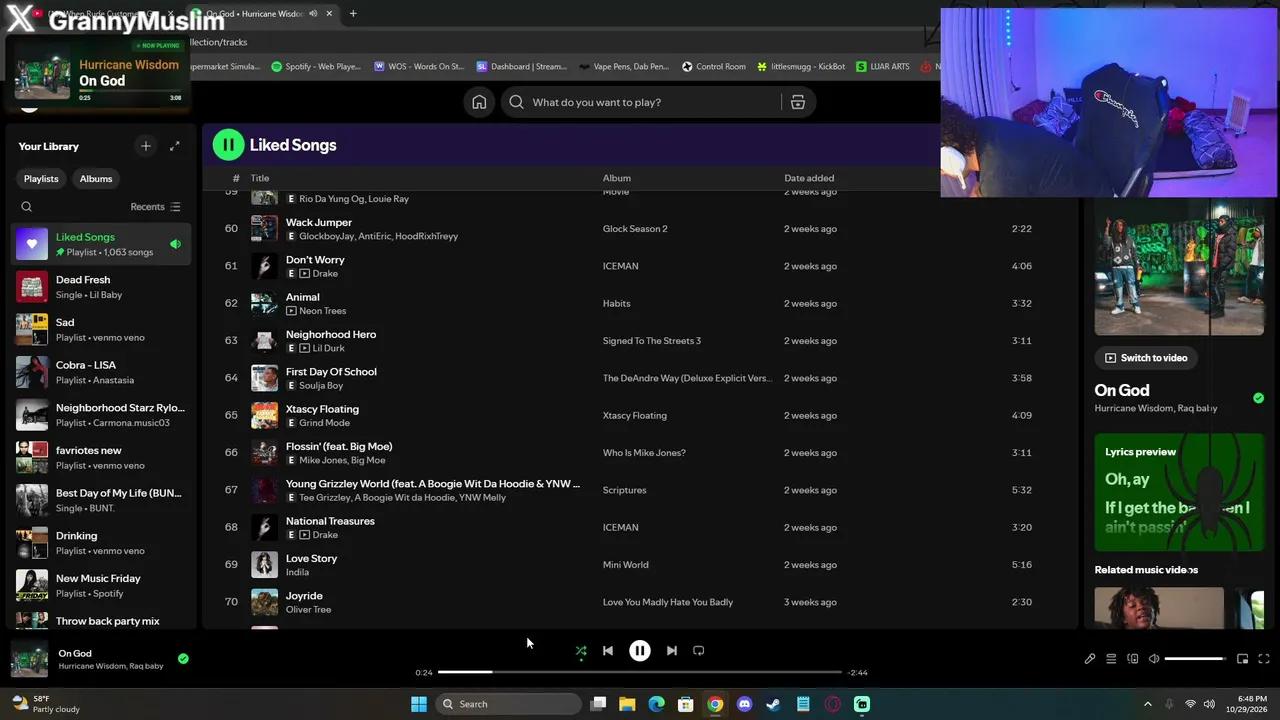Search in Your Library magnifier icon
1280x720 pixels.
(27, 207)
